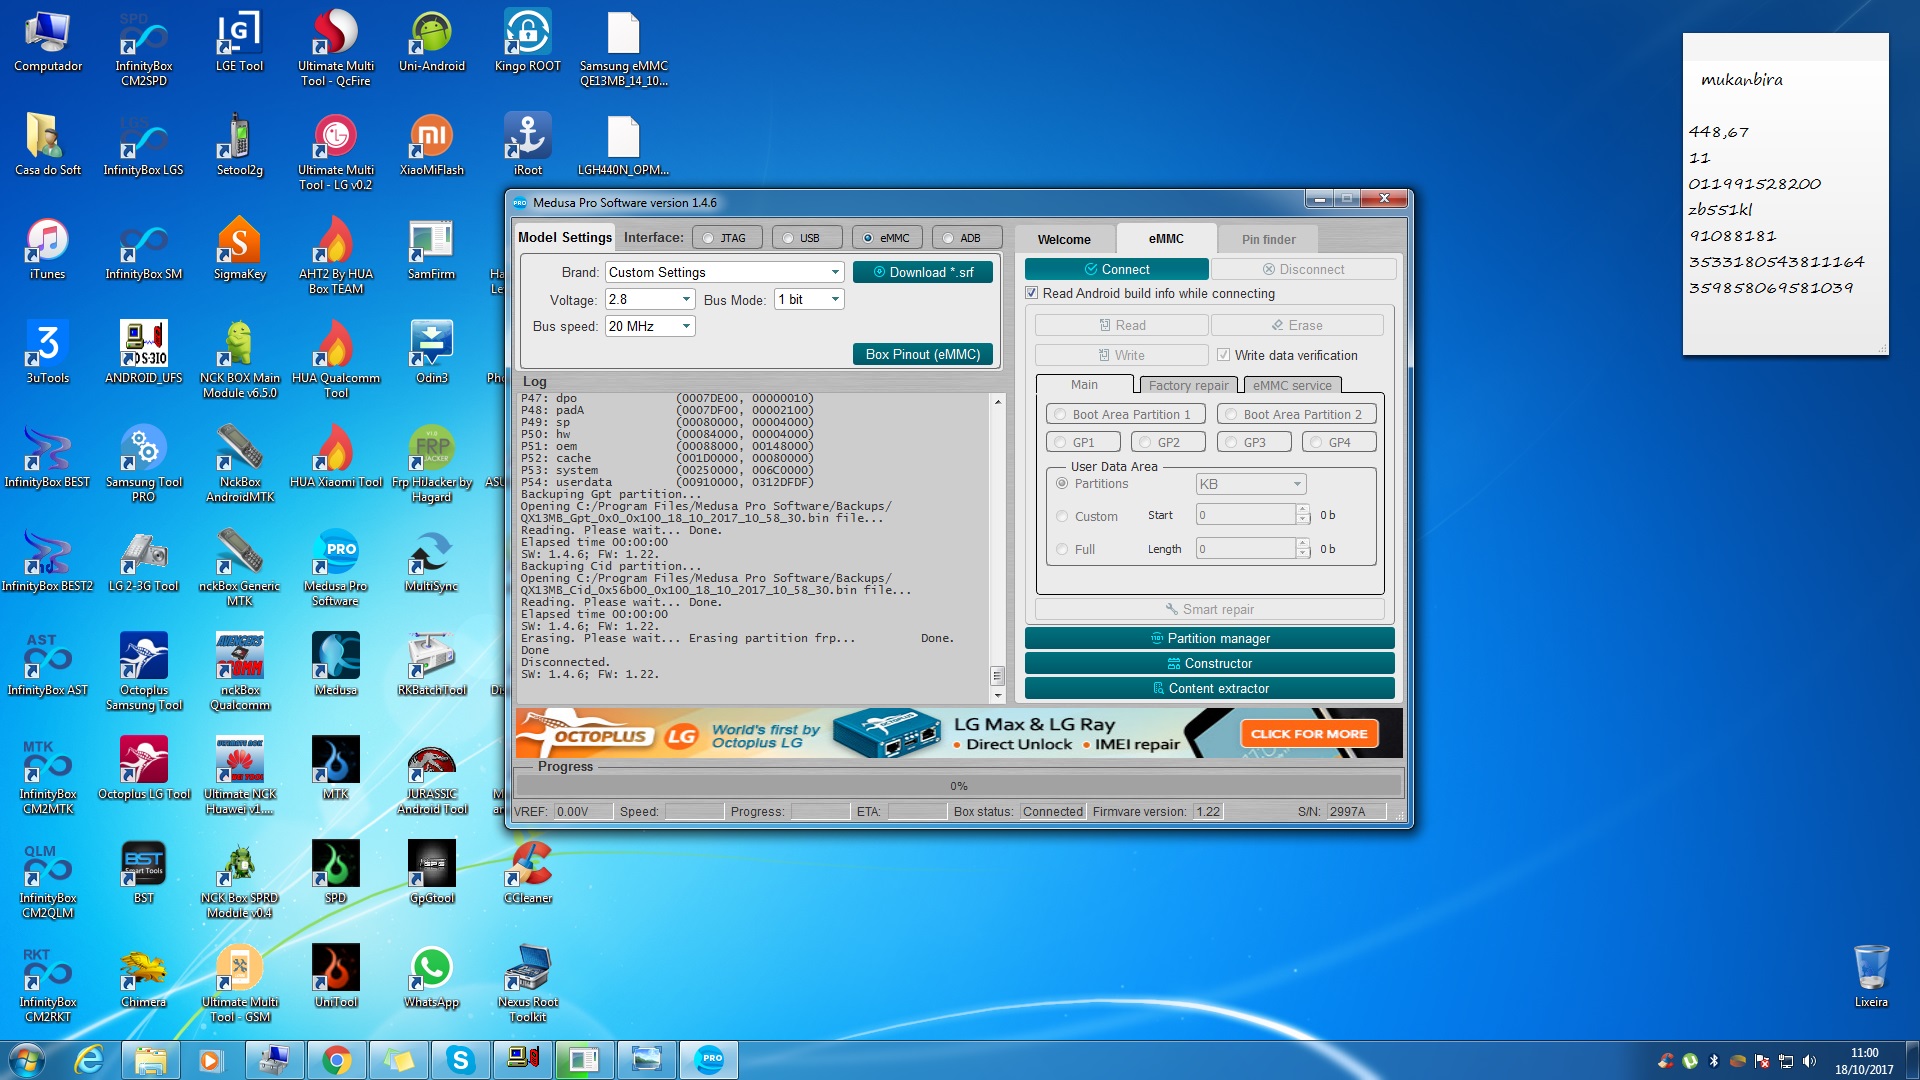Open the InfinityBox CM2SPD desktop icon
The width and height of the screenshot is (1920, 1080).
[143, 50]
